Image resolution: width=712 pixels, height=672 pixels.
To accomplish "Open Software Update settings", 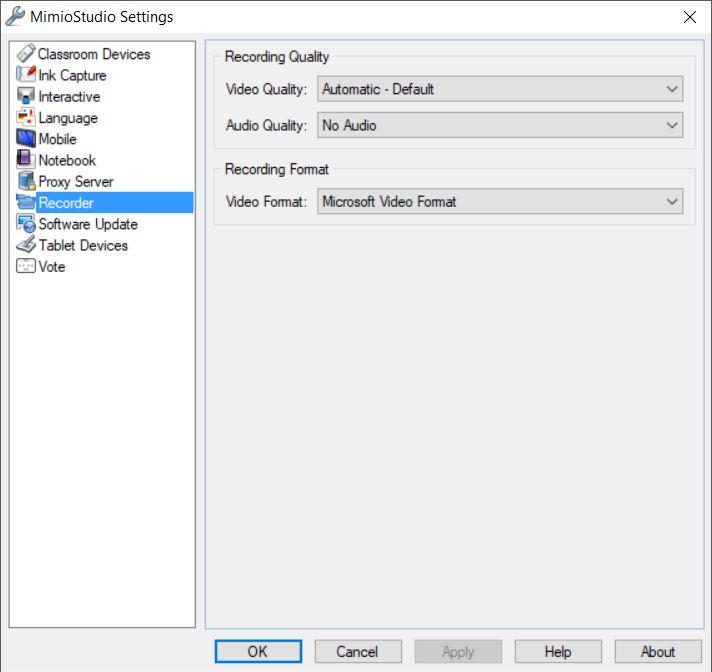I will pos(88,224).
